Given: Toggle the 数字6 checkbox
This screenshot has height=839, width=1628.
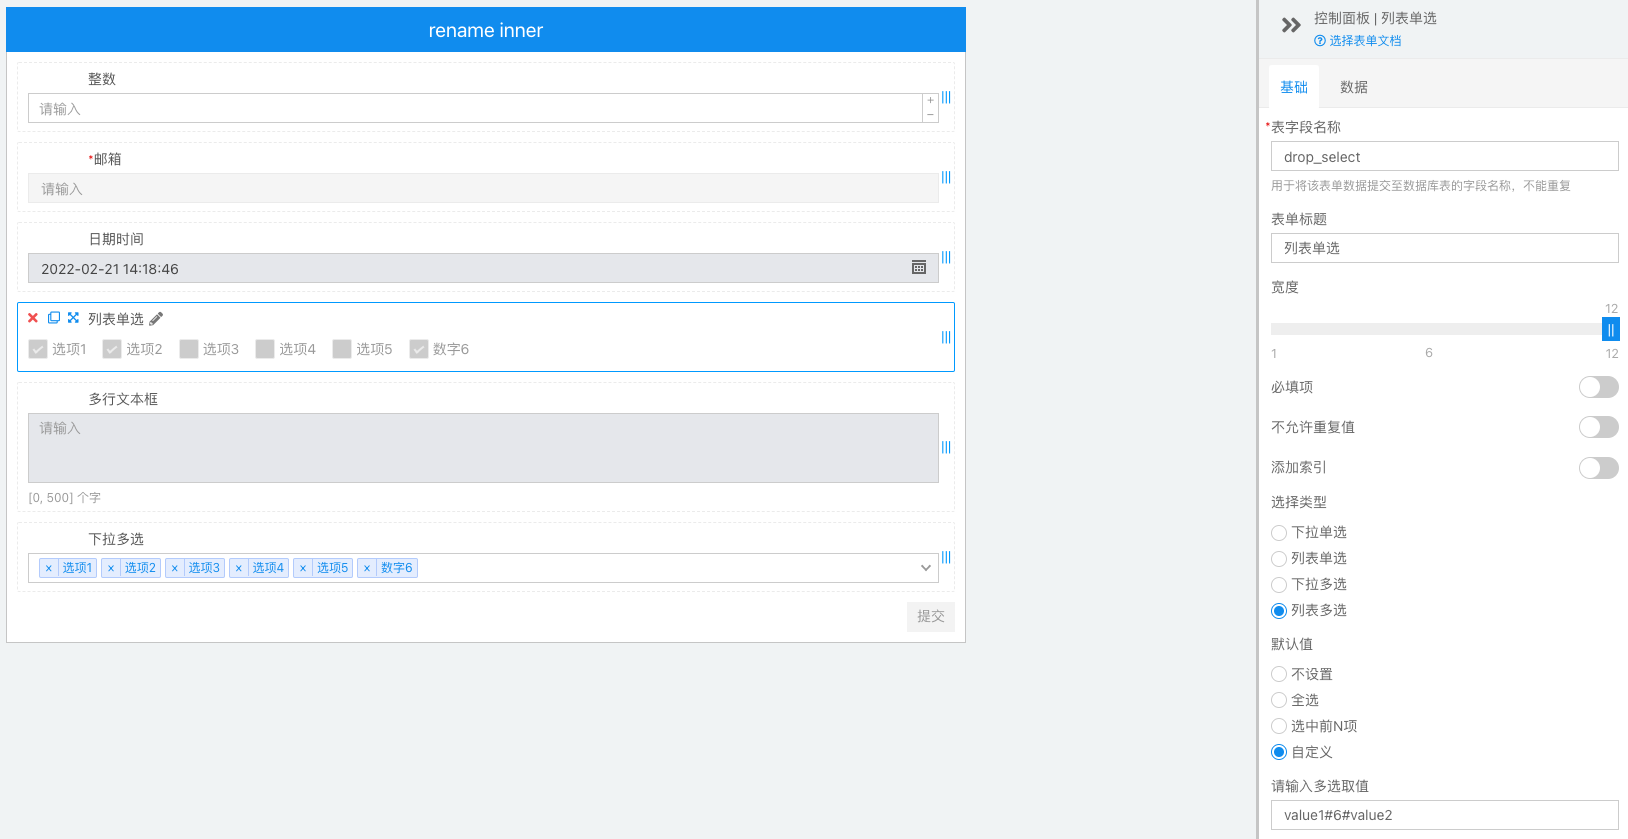Looking at the screenshot, I should point(419,349).
